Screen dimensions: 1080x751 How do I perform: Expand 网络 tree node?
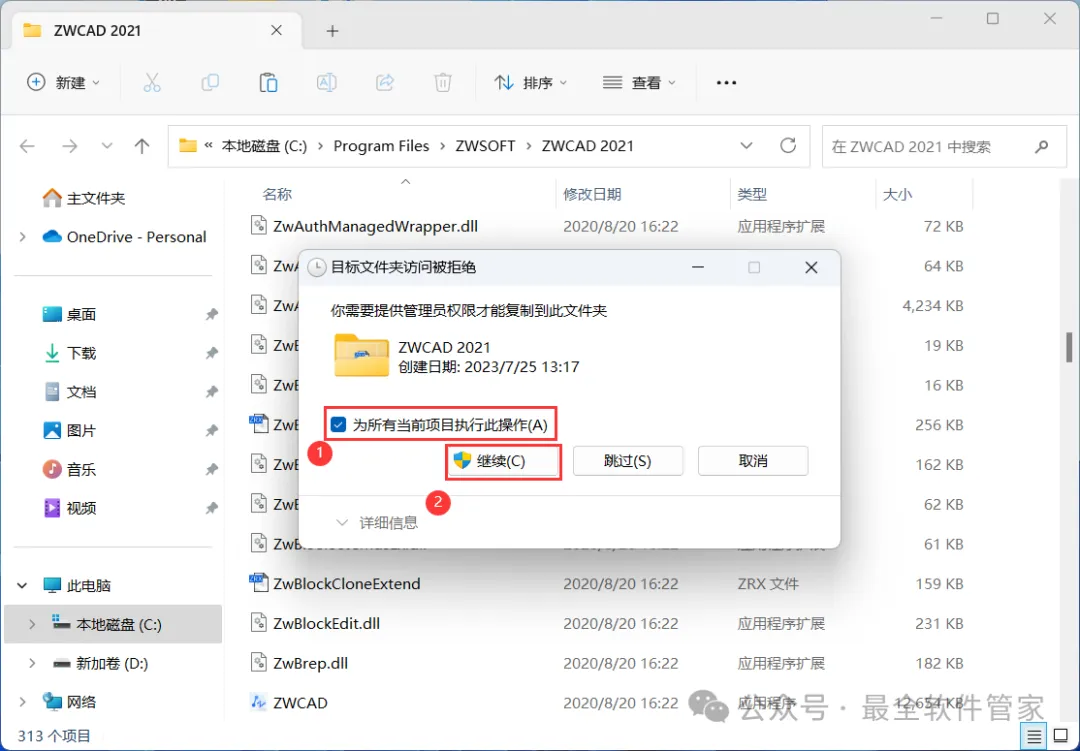tap(22, 702)
